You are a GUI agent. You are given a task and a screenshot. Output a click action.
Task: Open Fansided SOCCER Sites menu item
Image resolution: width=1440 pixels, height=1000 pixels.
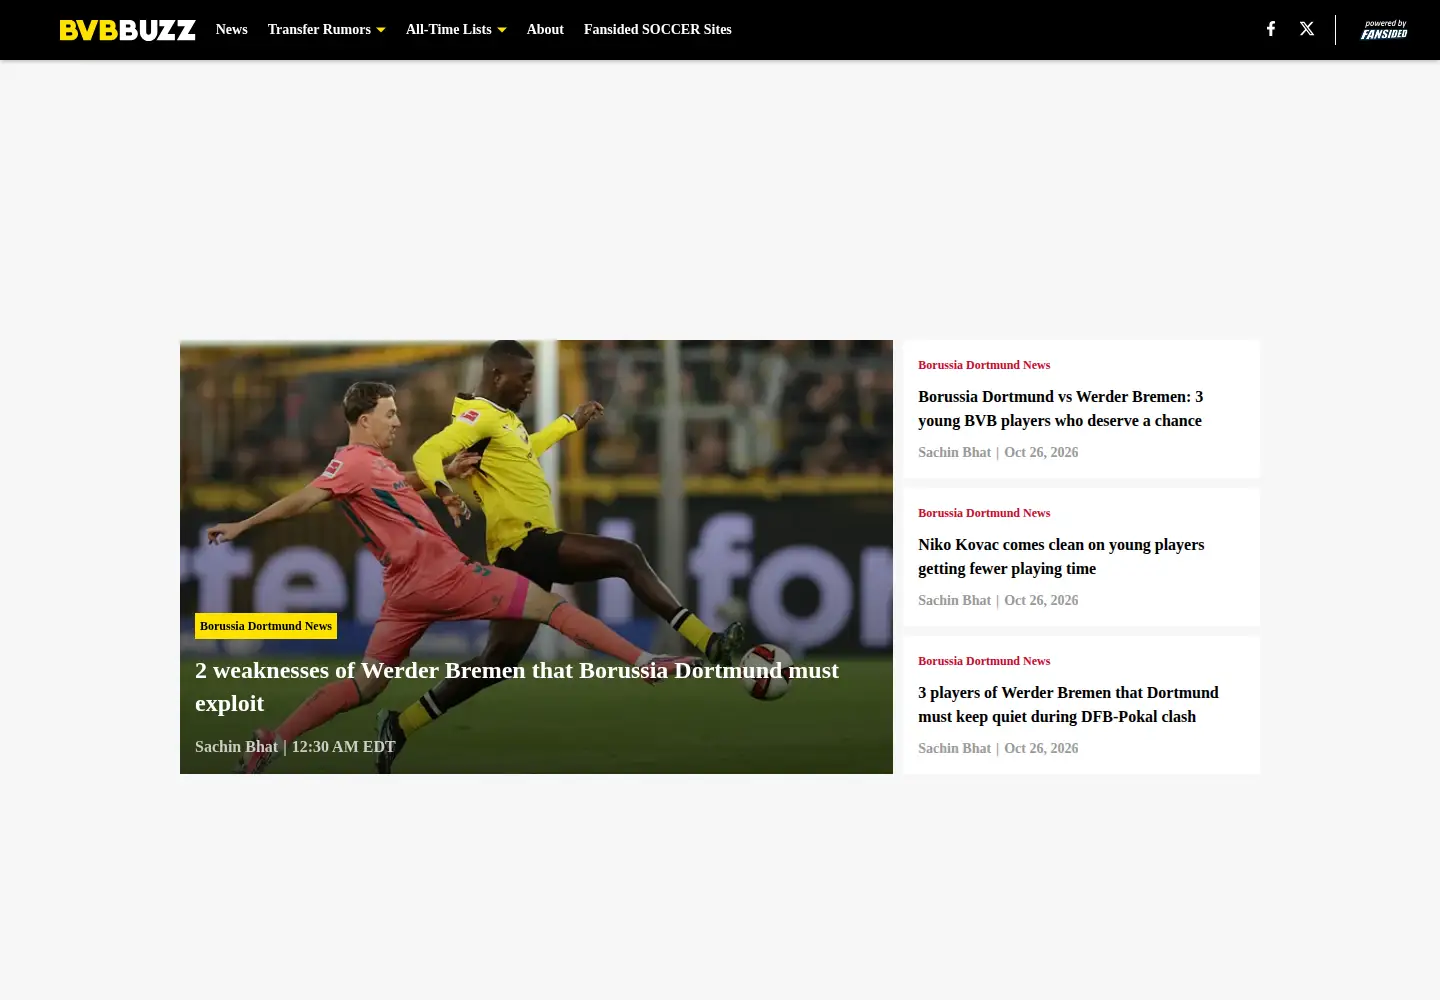658,30
